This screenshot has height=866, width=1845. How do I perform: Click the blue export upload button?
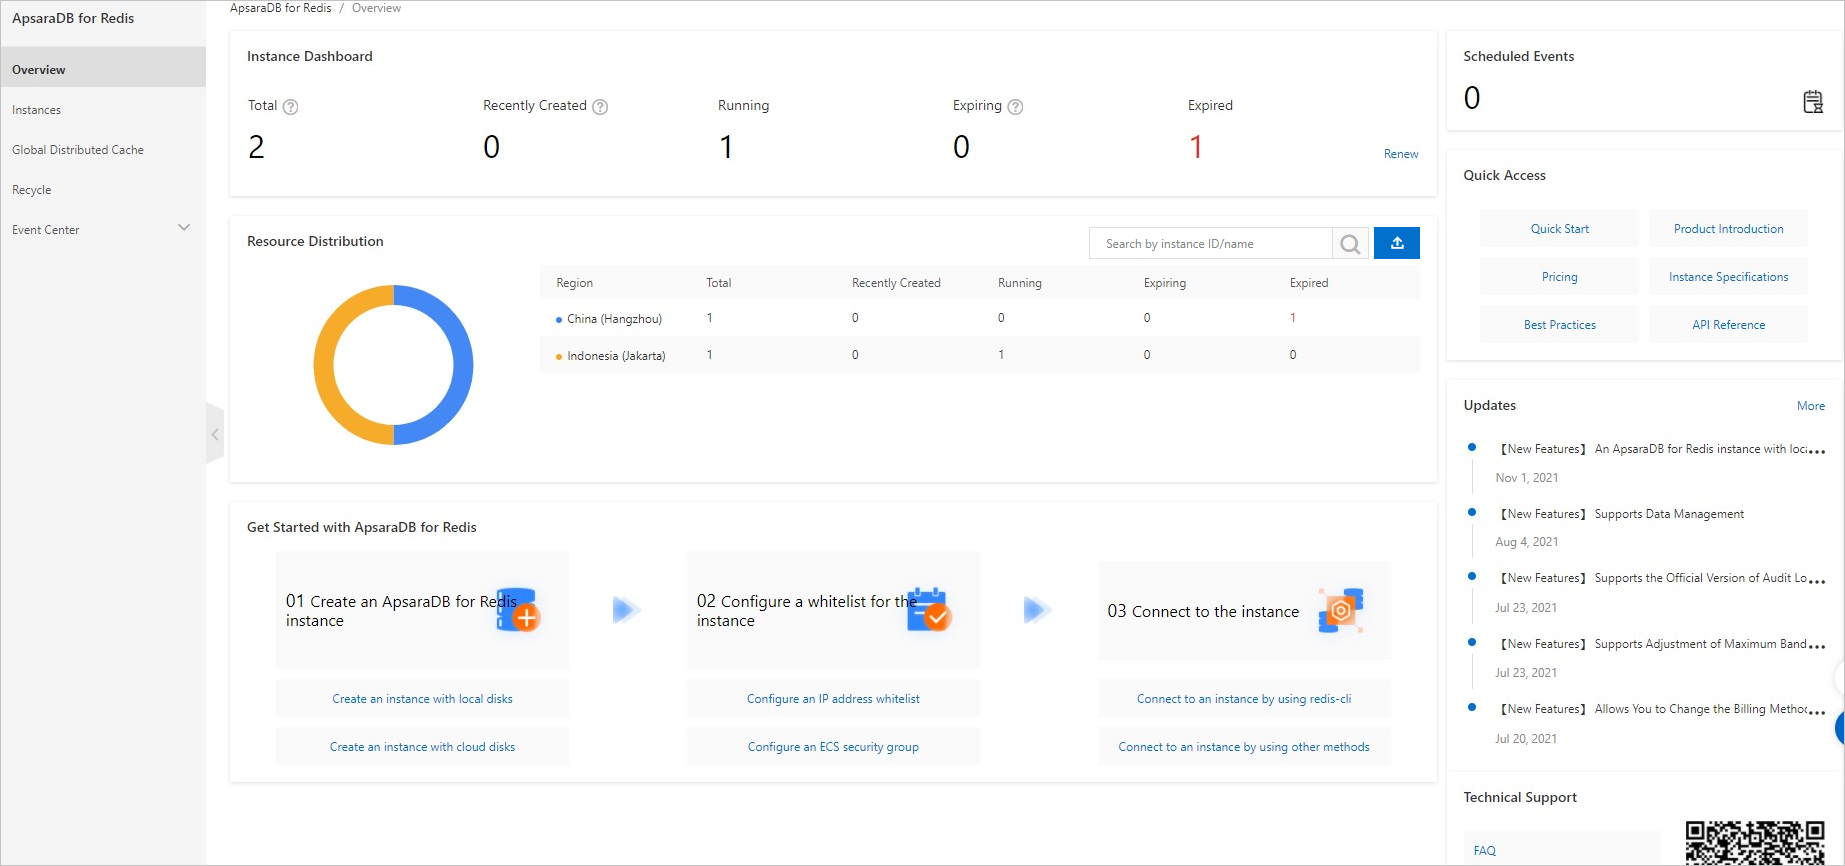click(x=1397, y=243)
